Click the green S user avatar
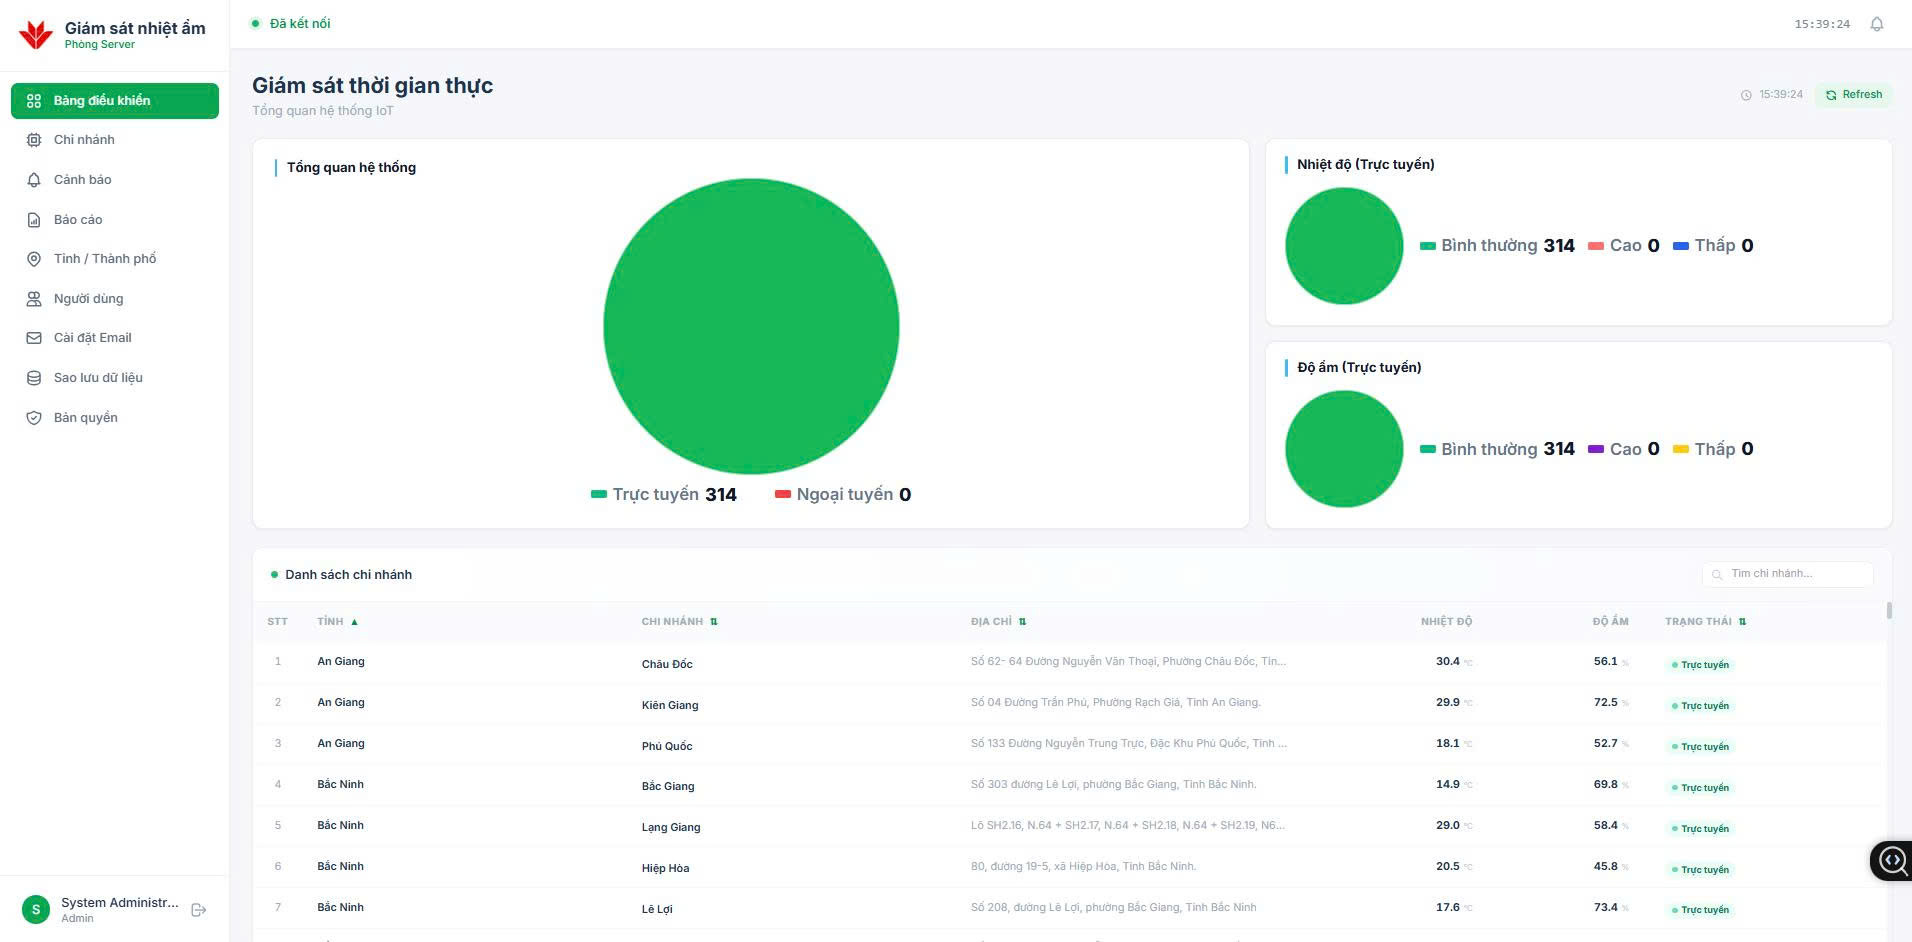Screen dimensions: 1912x942 [x=36, y=909]
